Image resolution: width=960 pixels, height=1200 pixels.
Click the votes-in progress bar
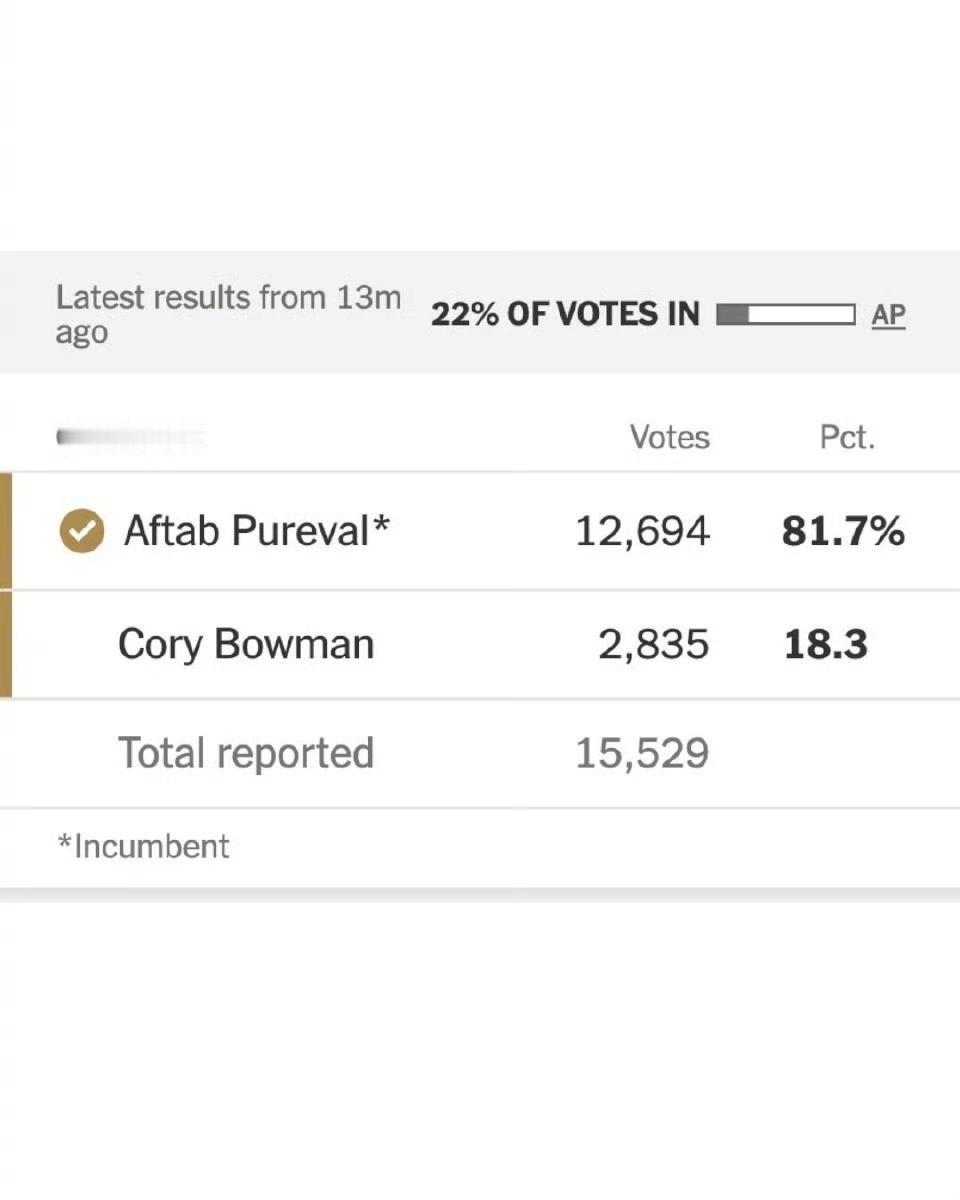(785, 315)
